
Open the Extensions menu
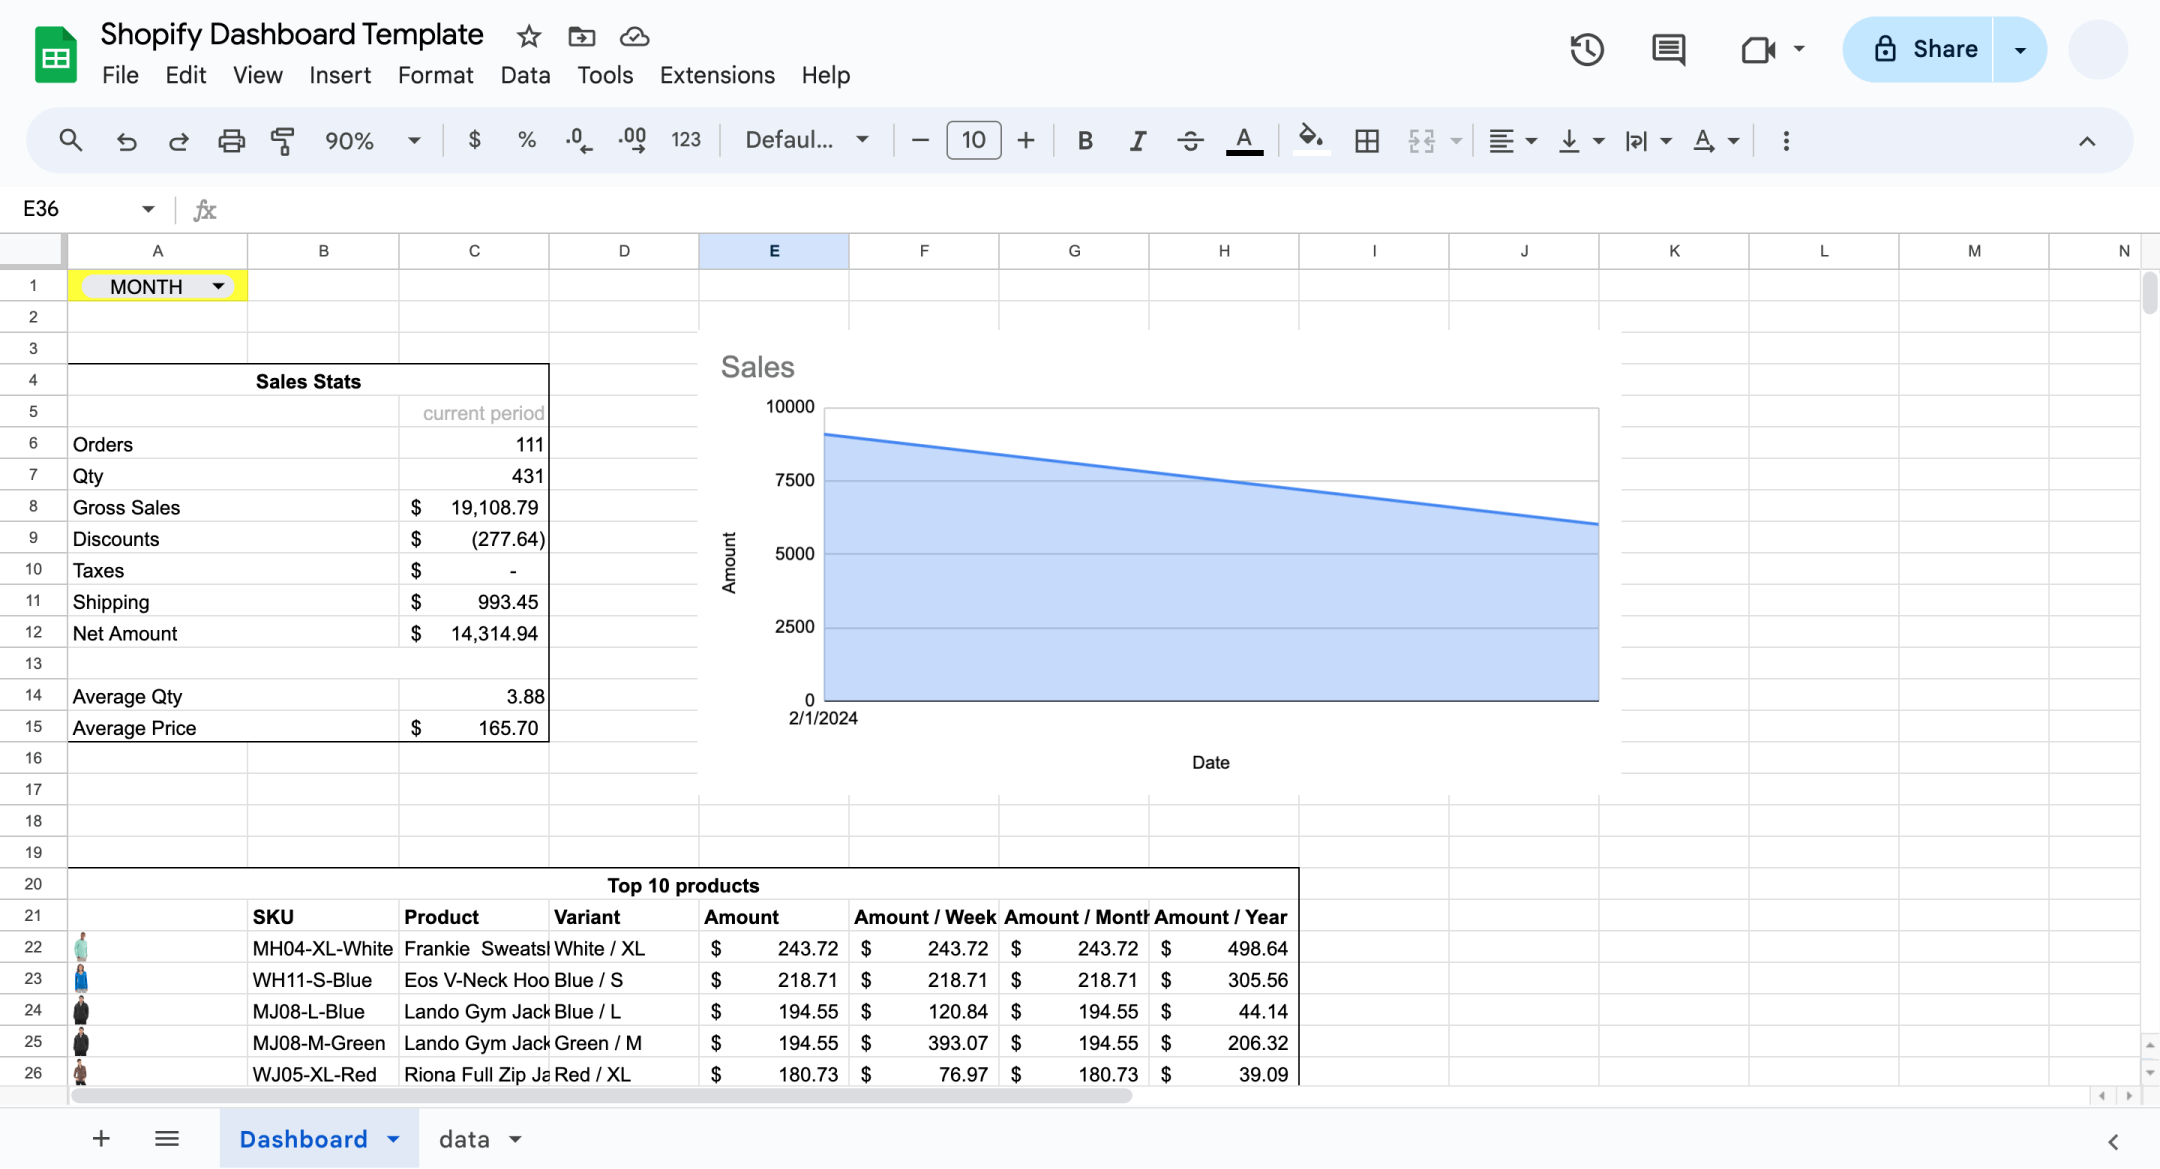coord(717,75)
